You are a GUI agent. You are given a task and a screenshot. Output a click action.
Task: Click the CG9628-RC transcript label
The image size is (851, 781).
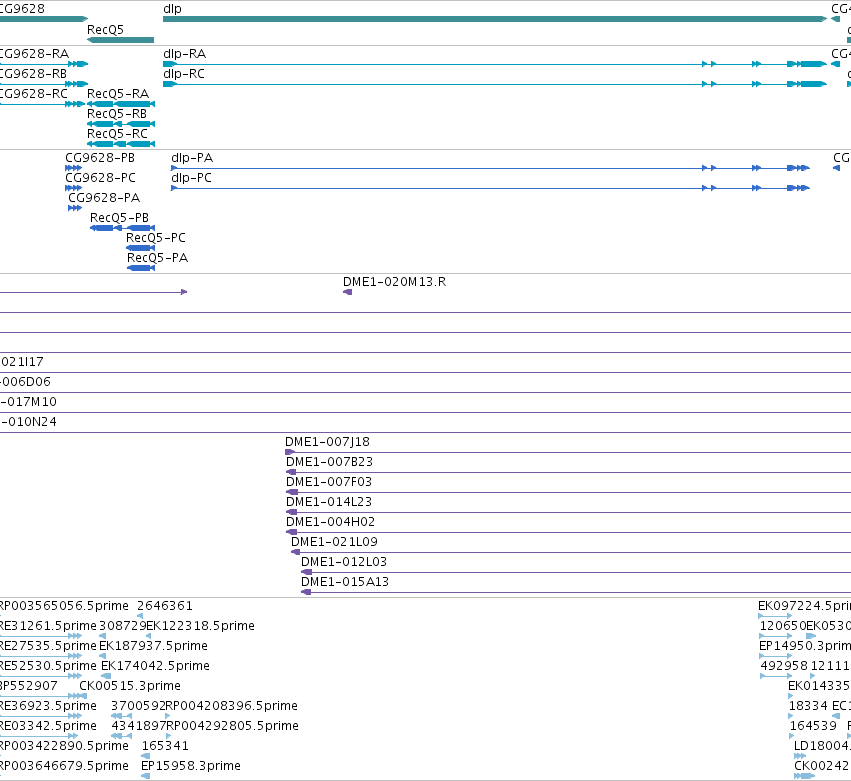pyautogui.click(x=34, y=94)
